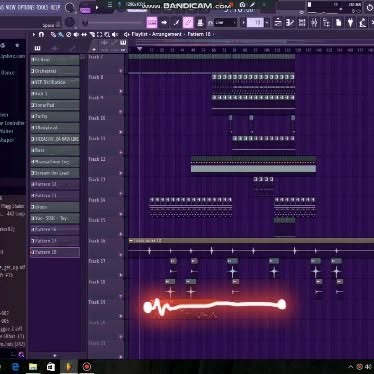Toggle mute on Track 12
This screenshot has height=374, width=374.
pyautogui.click(x=121, y=173)
